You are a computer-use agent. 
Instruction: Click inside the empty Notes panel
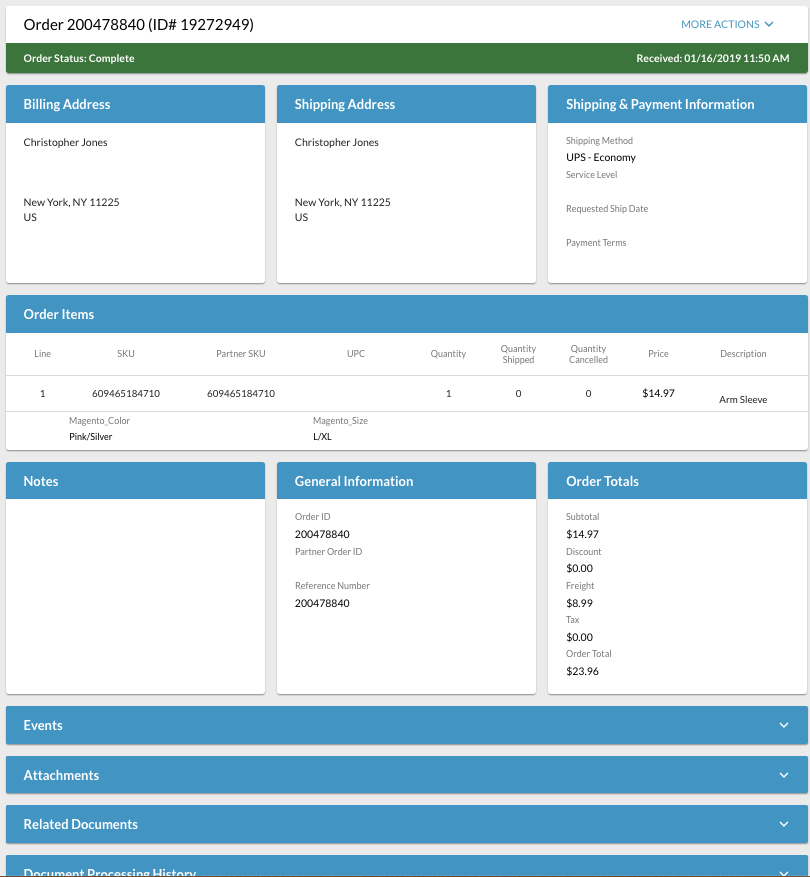[x=135, y=595]
